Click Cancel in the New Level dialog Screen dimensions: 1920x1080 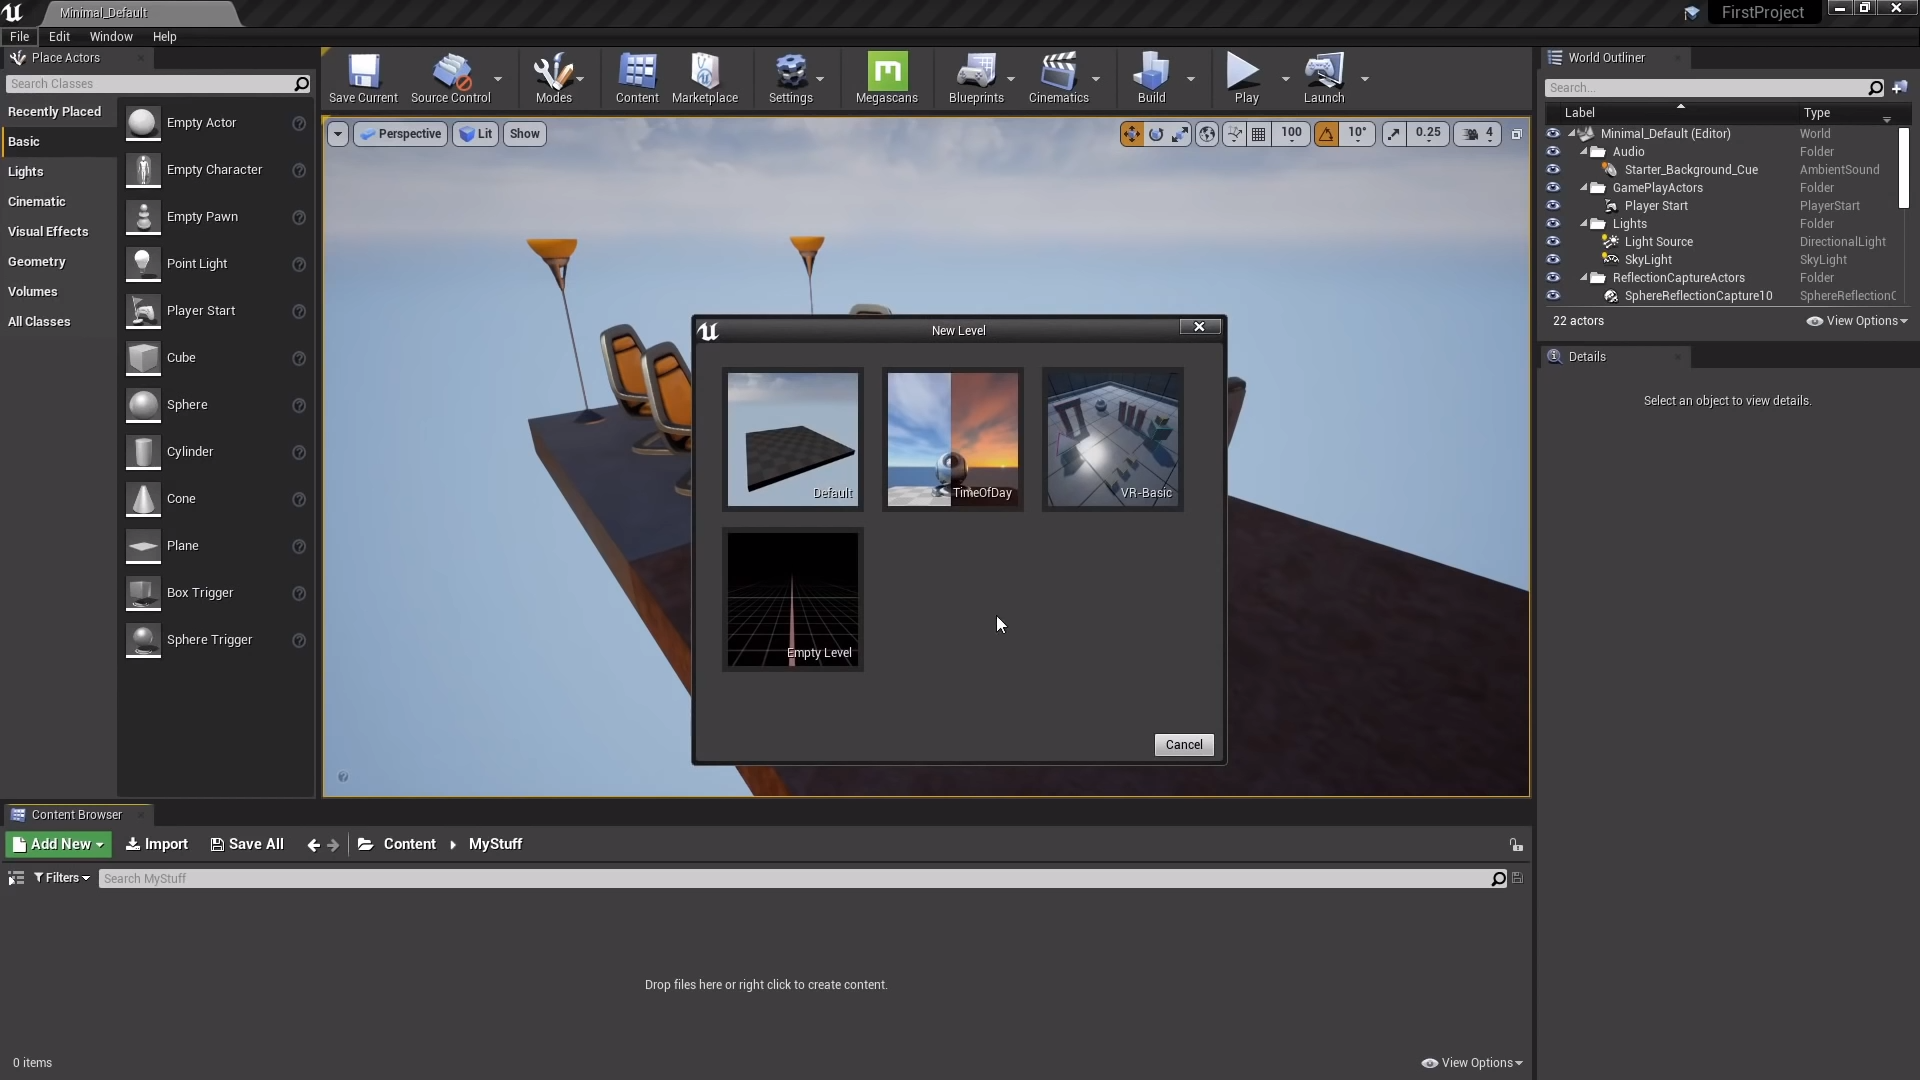coord(1183,745)
